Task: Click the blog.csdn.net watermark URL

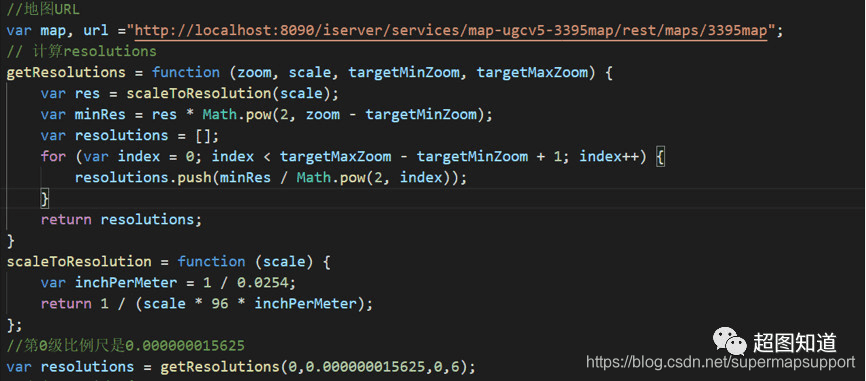Action: [720, 362]
